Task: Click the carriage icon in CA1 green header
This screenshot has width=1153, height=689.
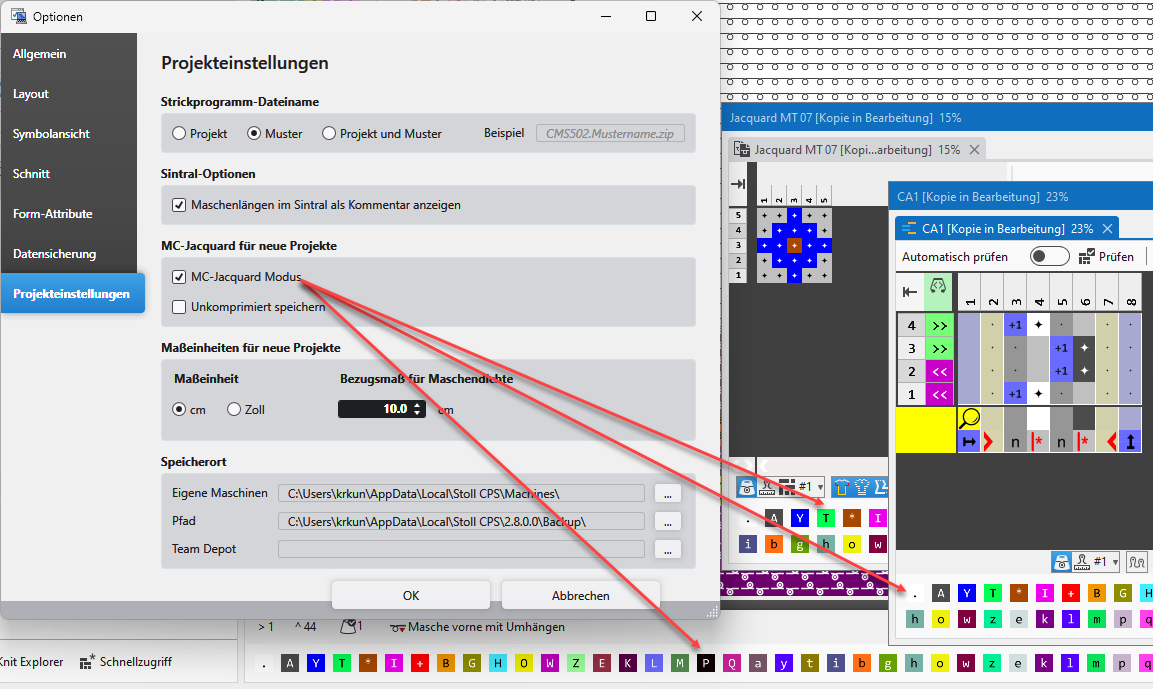Action: pyautogui.click(x=939, y=287)
